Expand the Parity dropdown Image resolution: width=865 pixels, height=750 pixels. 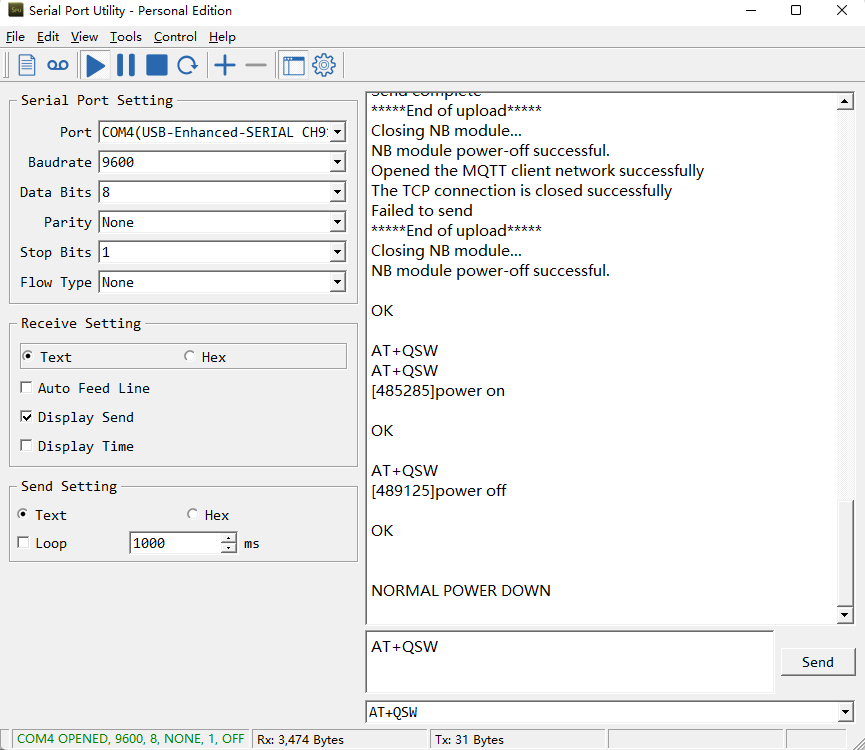[x=338, y=222]
